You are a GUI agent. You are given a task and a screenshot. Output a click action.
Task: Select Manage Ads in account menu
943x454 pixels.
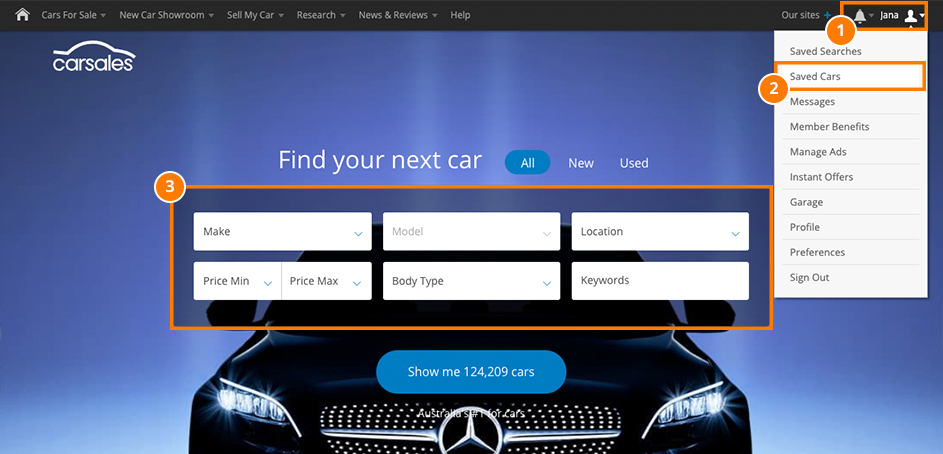850,152
